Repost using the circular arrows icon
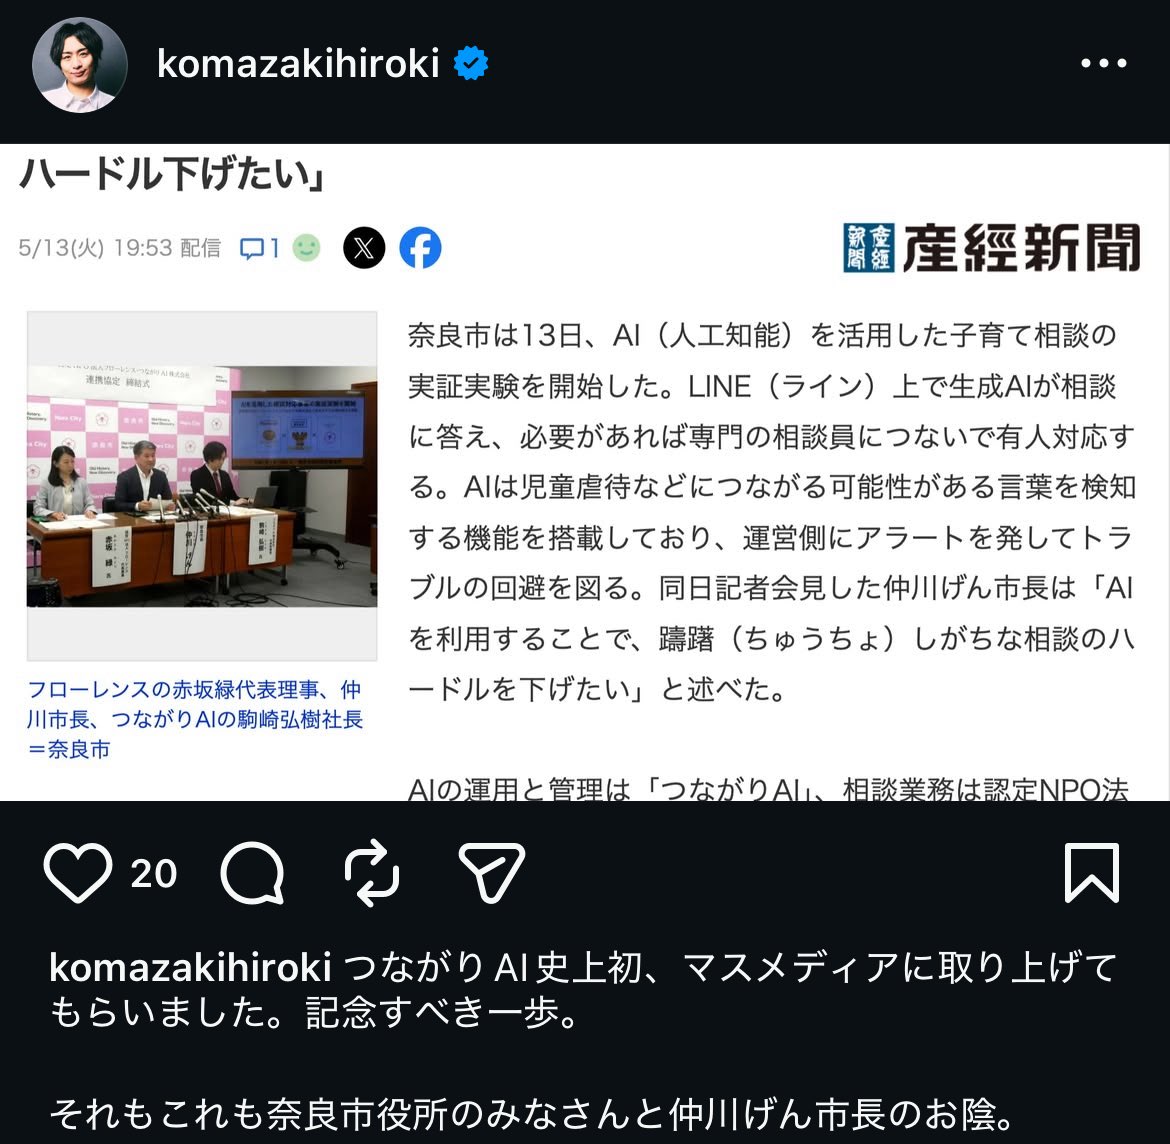Screen dimensions: 1170x1144 click(x=372, y=872)
